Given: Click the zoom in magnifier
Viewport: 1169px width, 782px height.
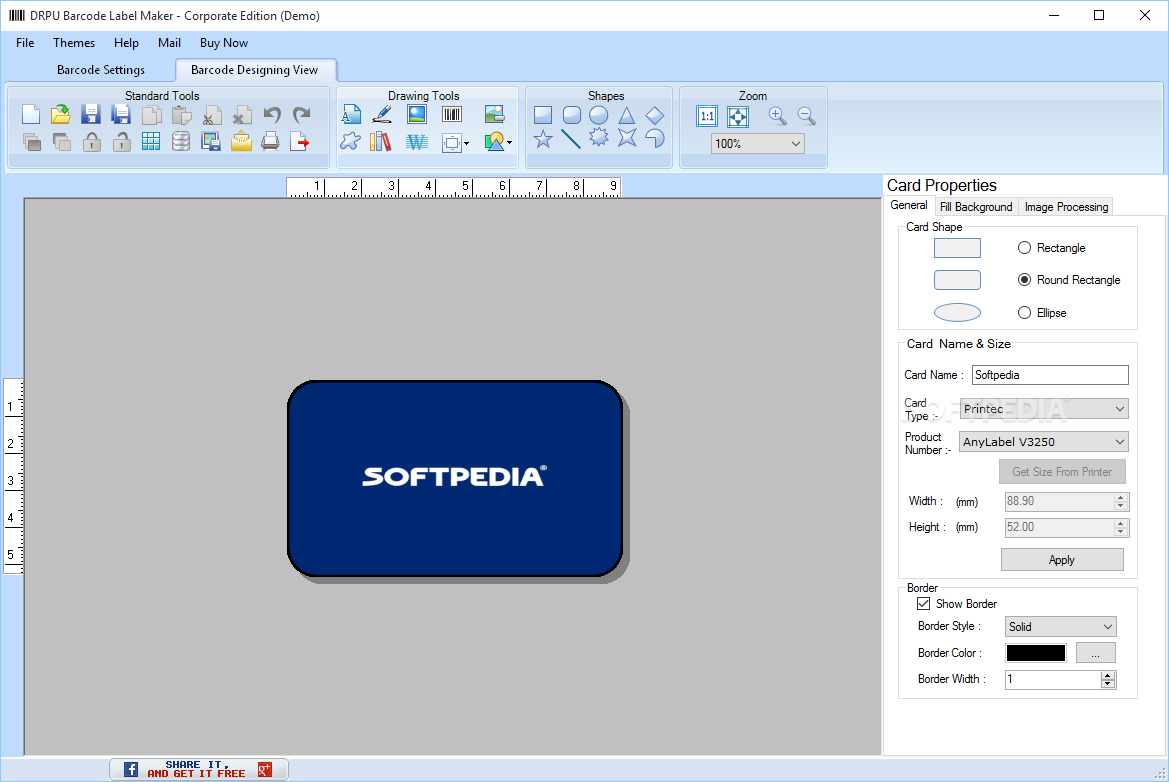Looking at the screenshot, I should click(x=778, y=116).
